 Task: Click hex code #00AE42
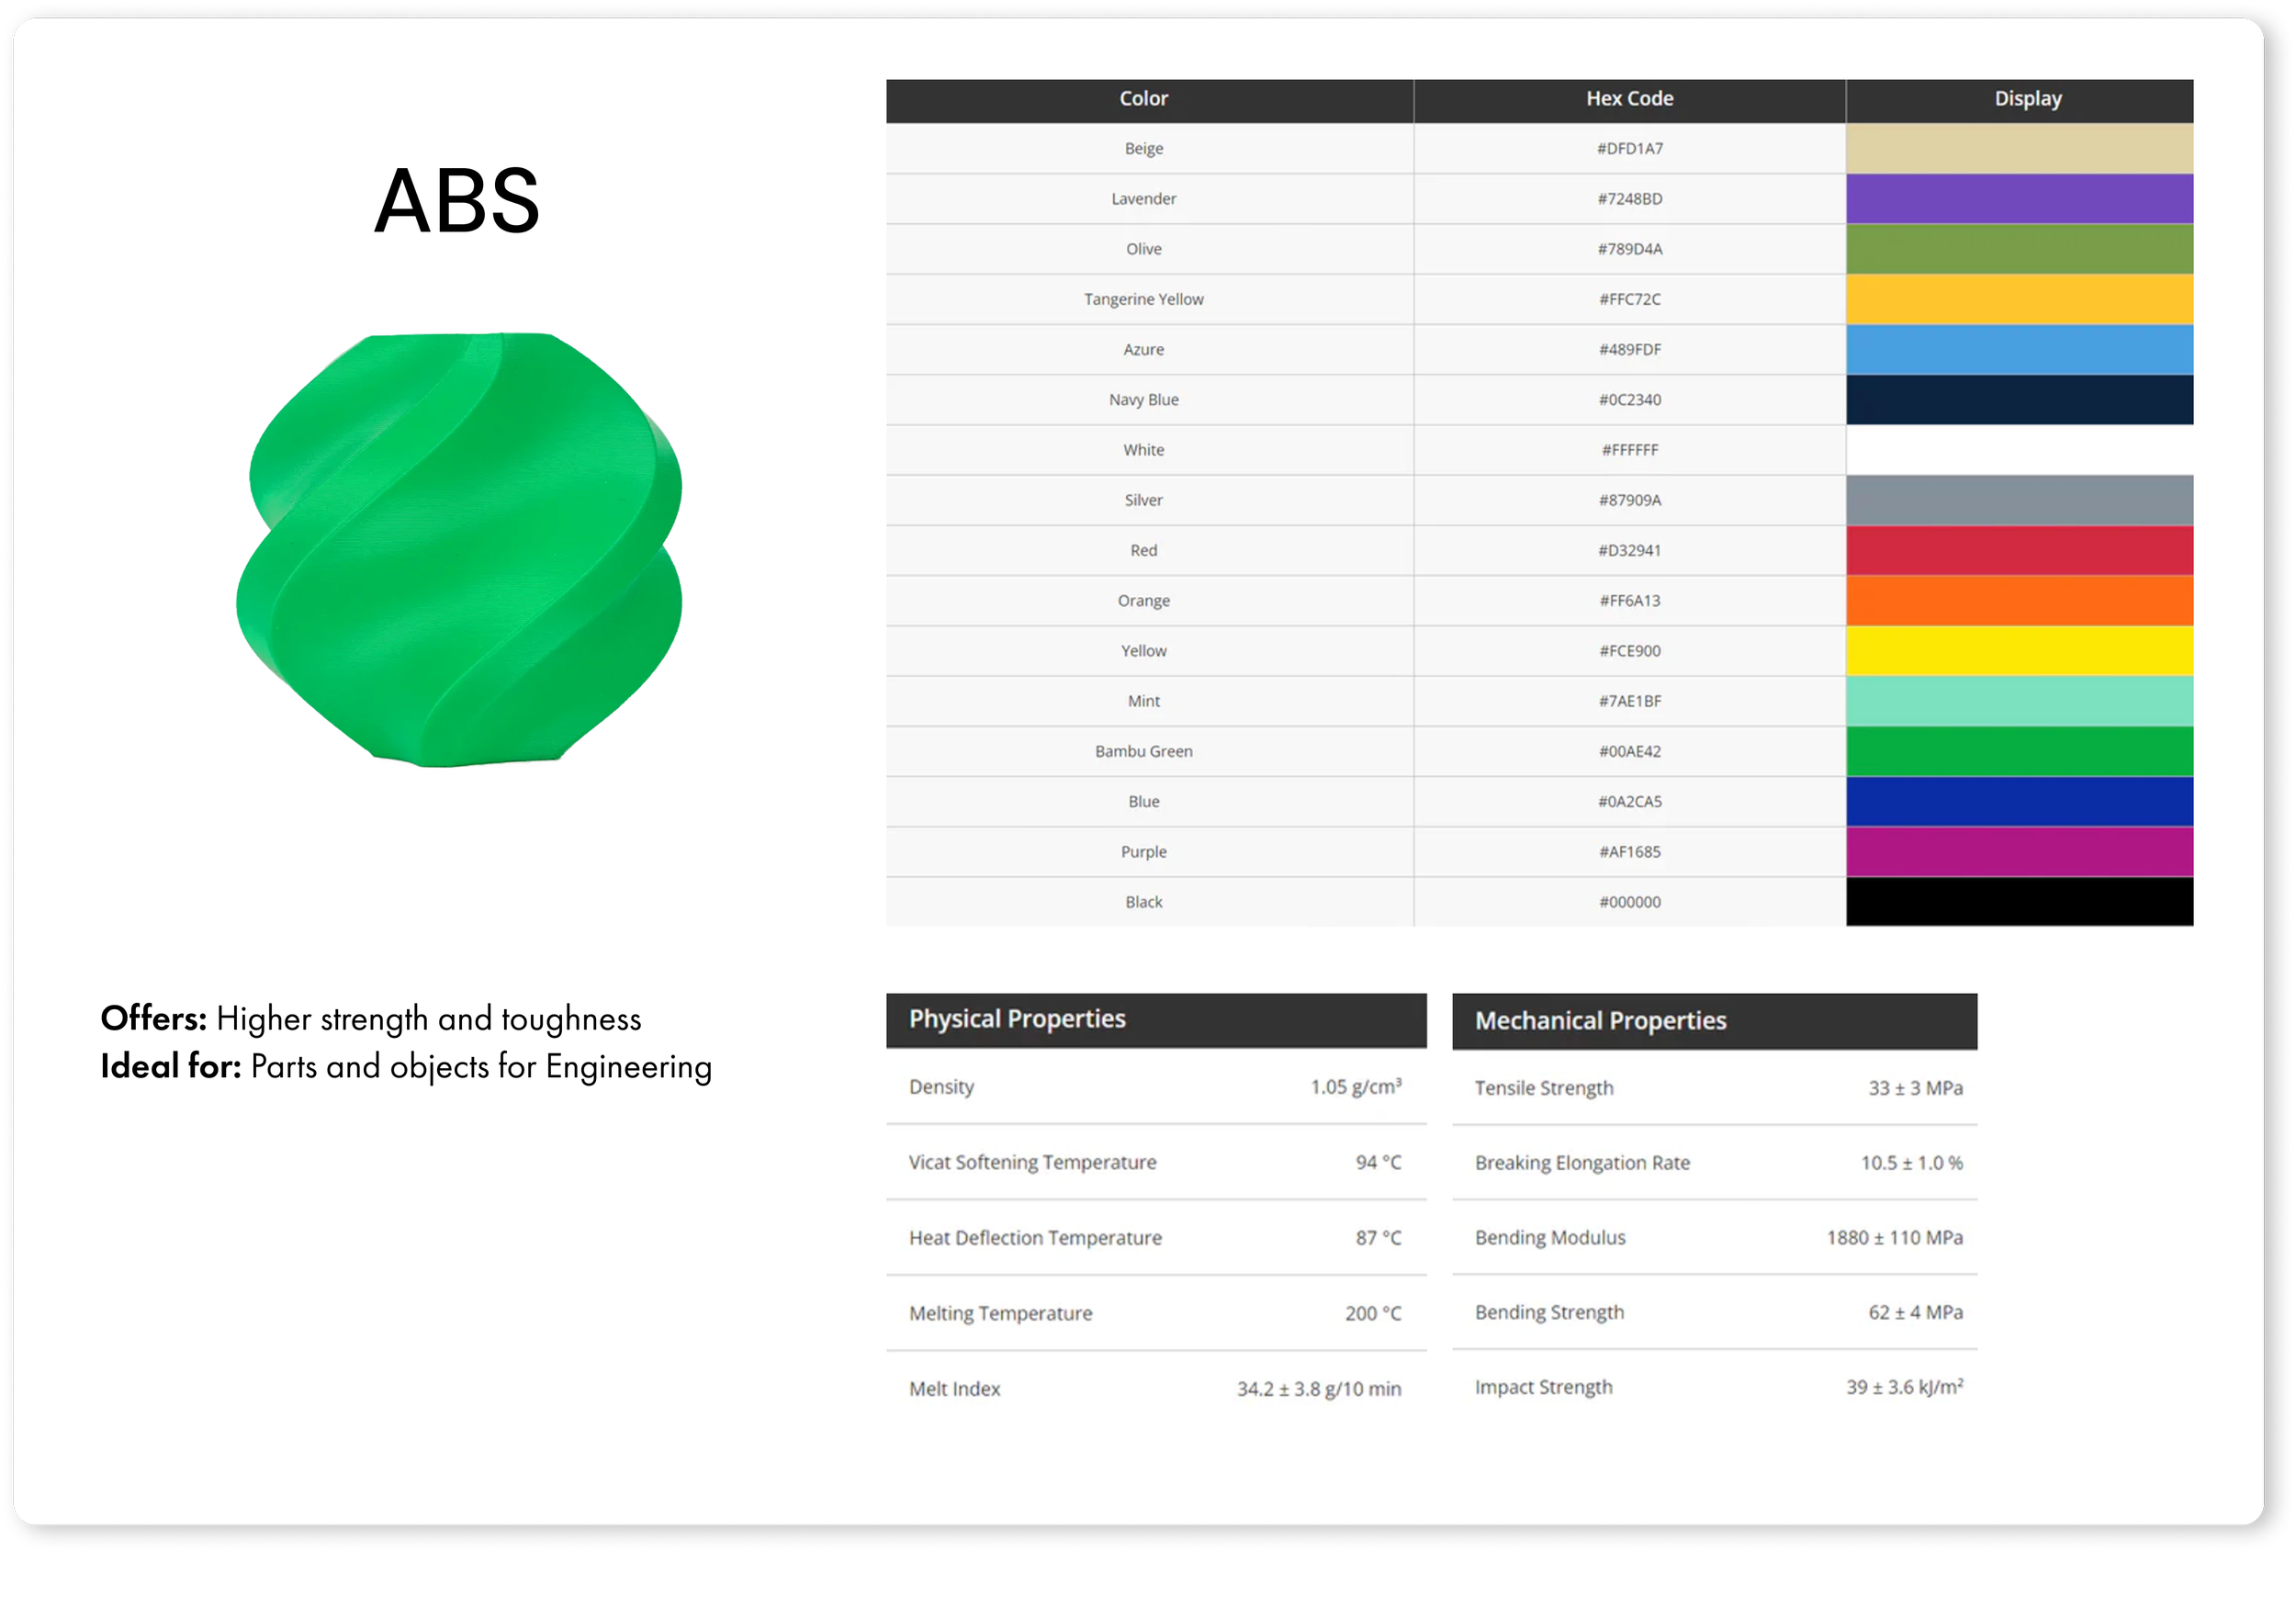pos(1629,751)
